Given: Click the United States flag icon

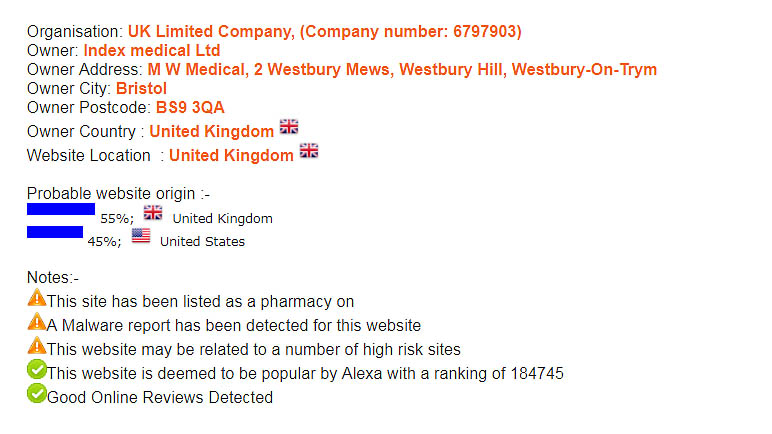Looking at the screenshot, I should (x=141, y=236).
